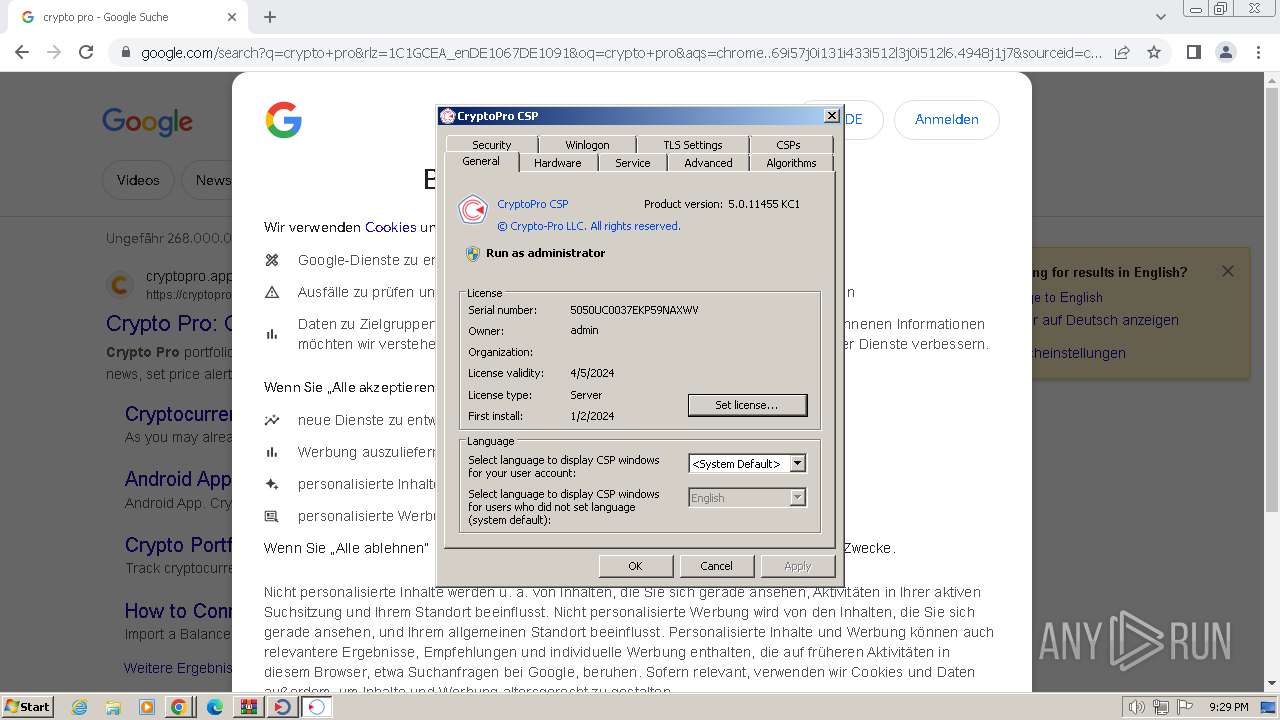The height and width of the screenshot is (720, 1280).
Task: Click the Chrome forward arrow
Action: [54, 52]
